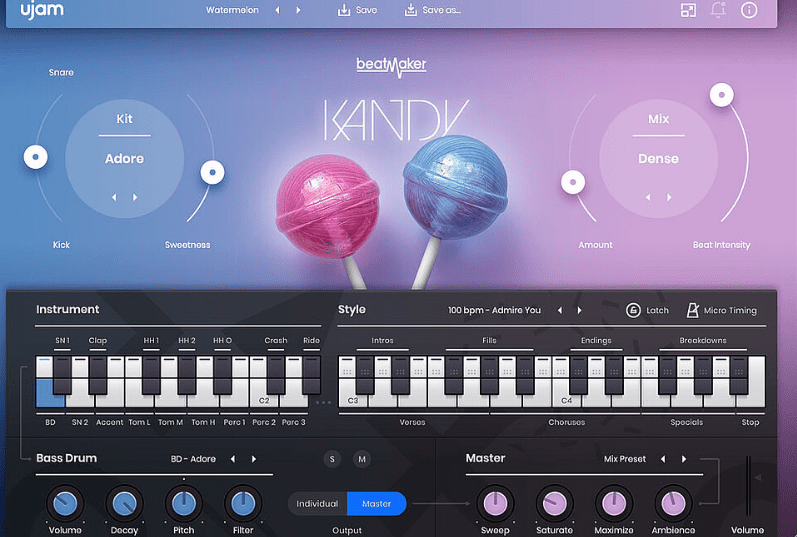
Task: Click the Clap black key
Action: tap(98, 375)
